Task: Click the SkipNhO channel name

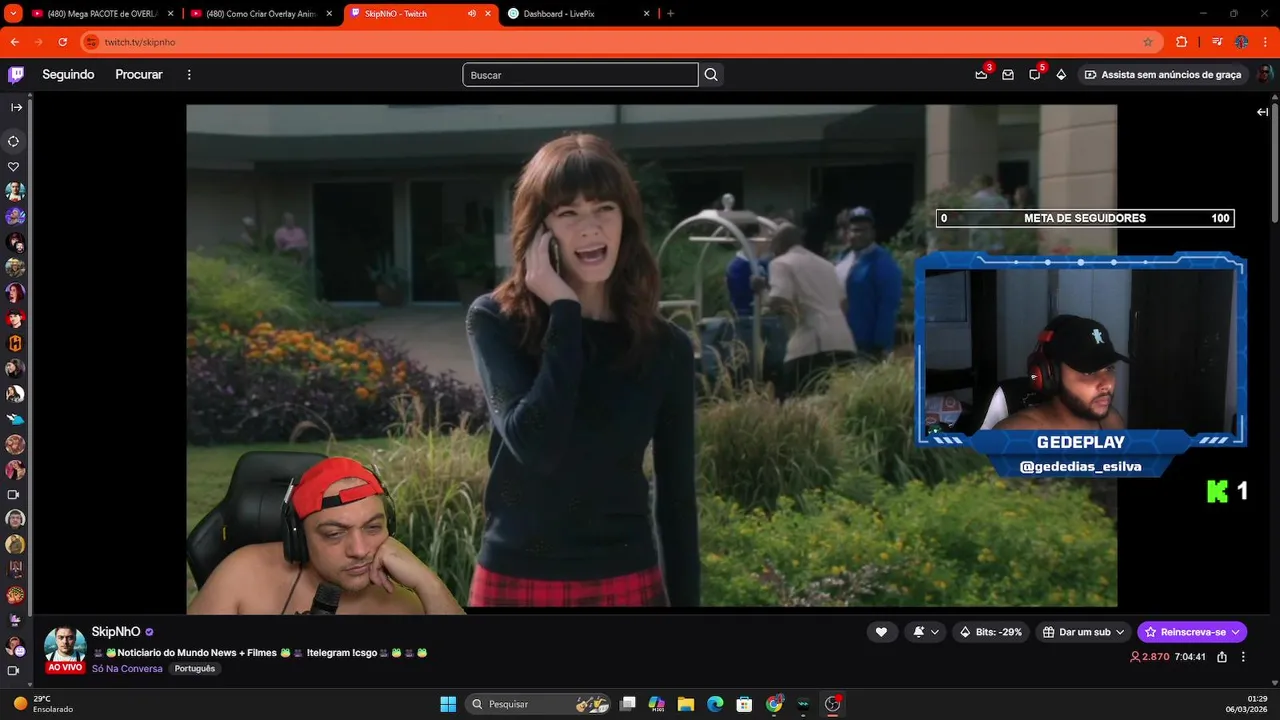Action: click(116, 632)
